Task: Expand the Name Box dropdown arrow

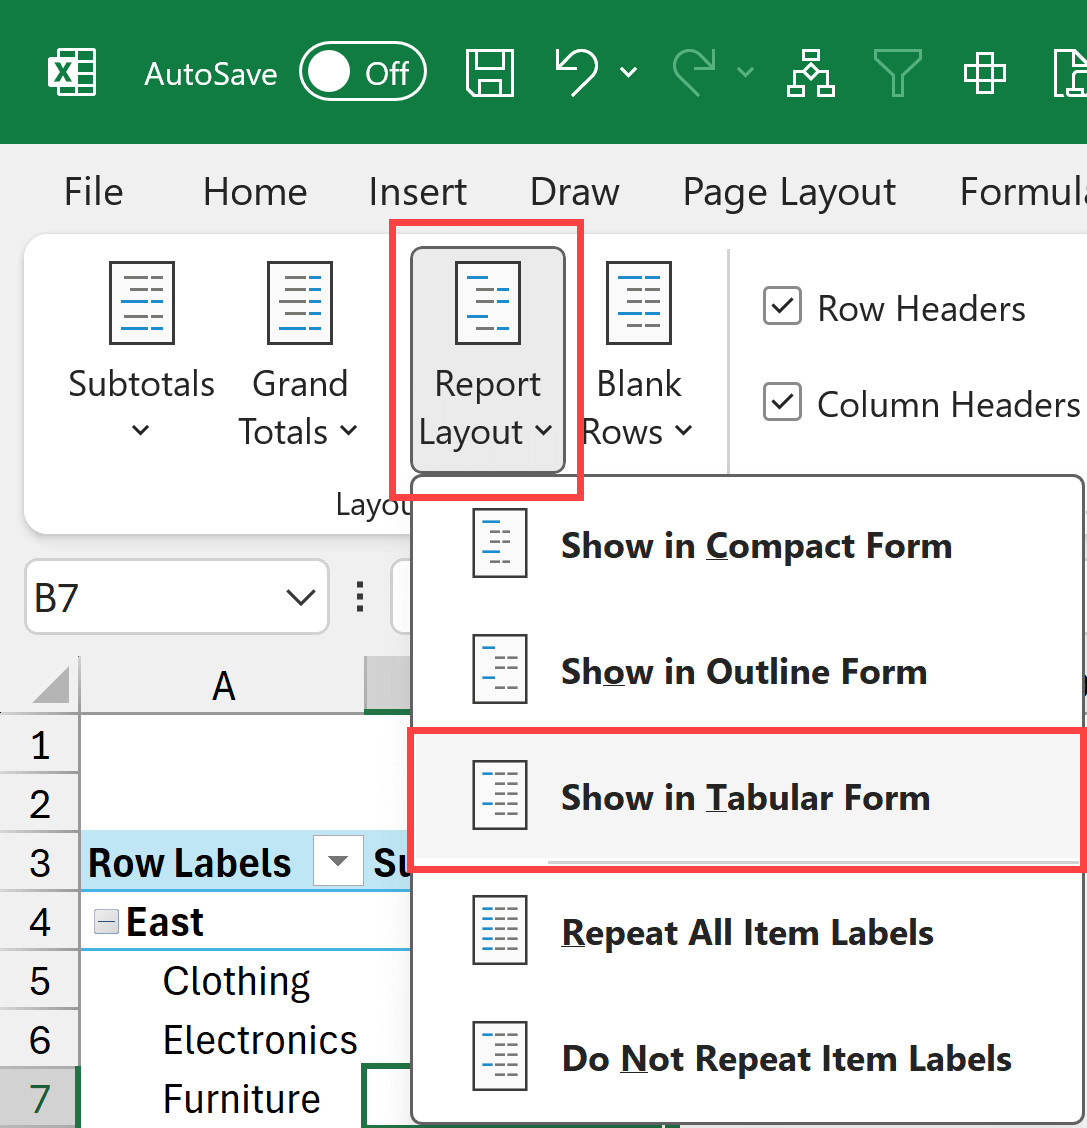Action: (x=300, y=598)
